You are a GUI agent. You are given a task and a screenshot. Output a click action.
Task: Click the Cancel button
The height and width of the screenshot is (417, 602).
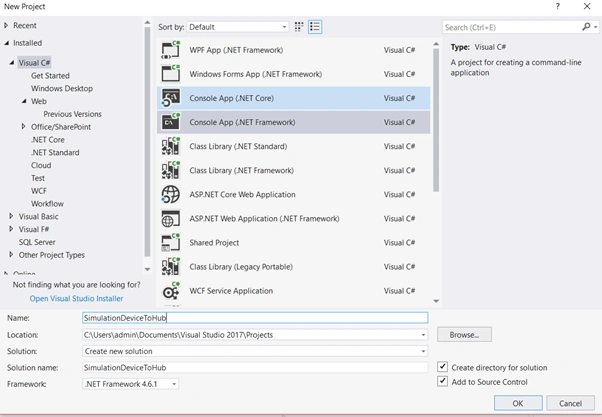click(x=570, y=403)
